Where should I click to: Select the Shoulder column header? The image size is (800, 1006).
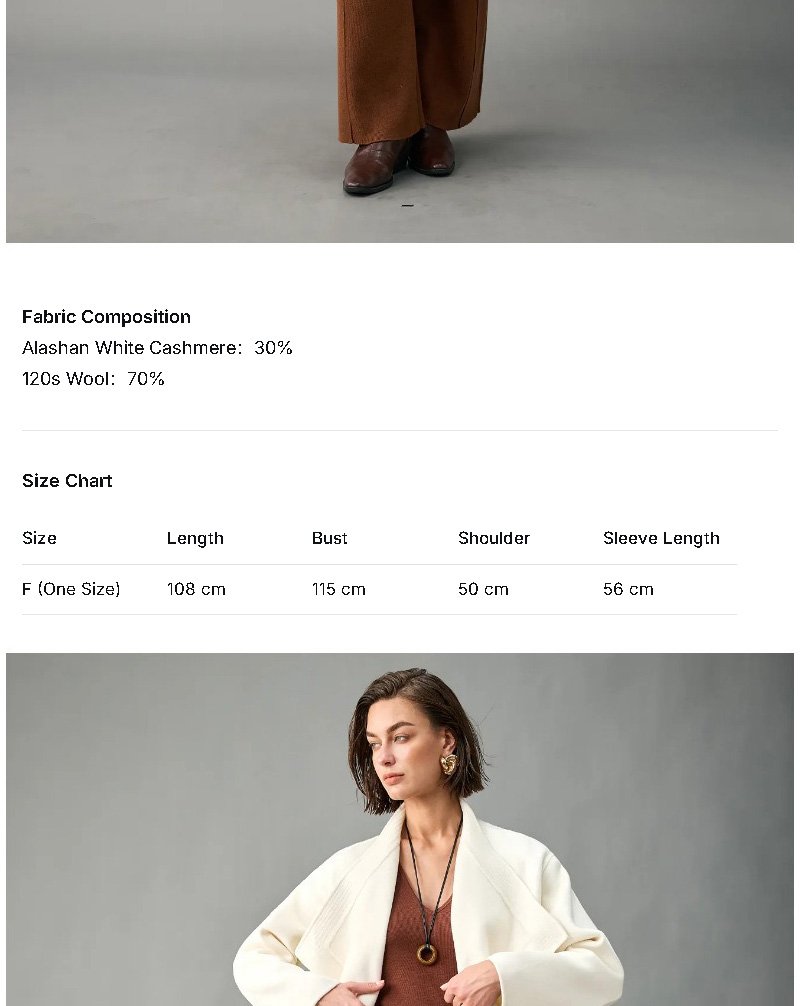pos(493,538)
